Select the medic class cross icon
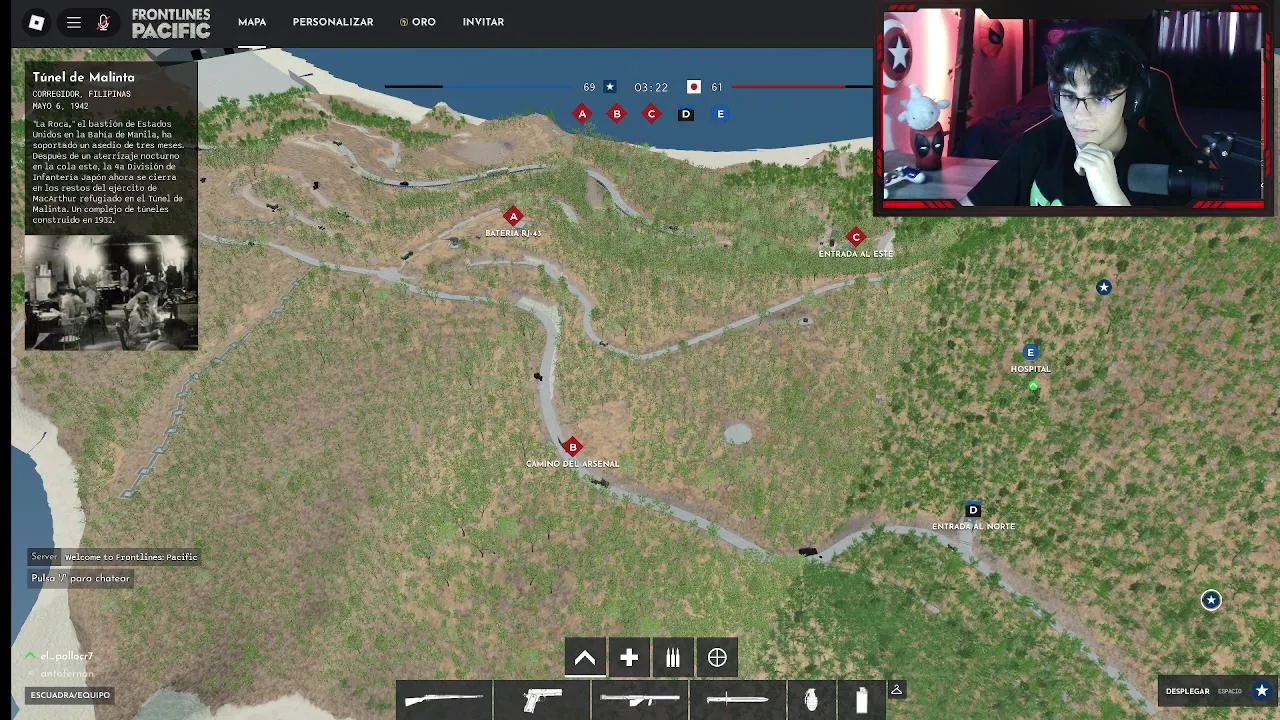 click(629, 658)
